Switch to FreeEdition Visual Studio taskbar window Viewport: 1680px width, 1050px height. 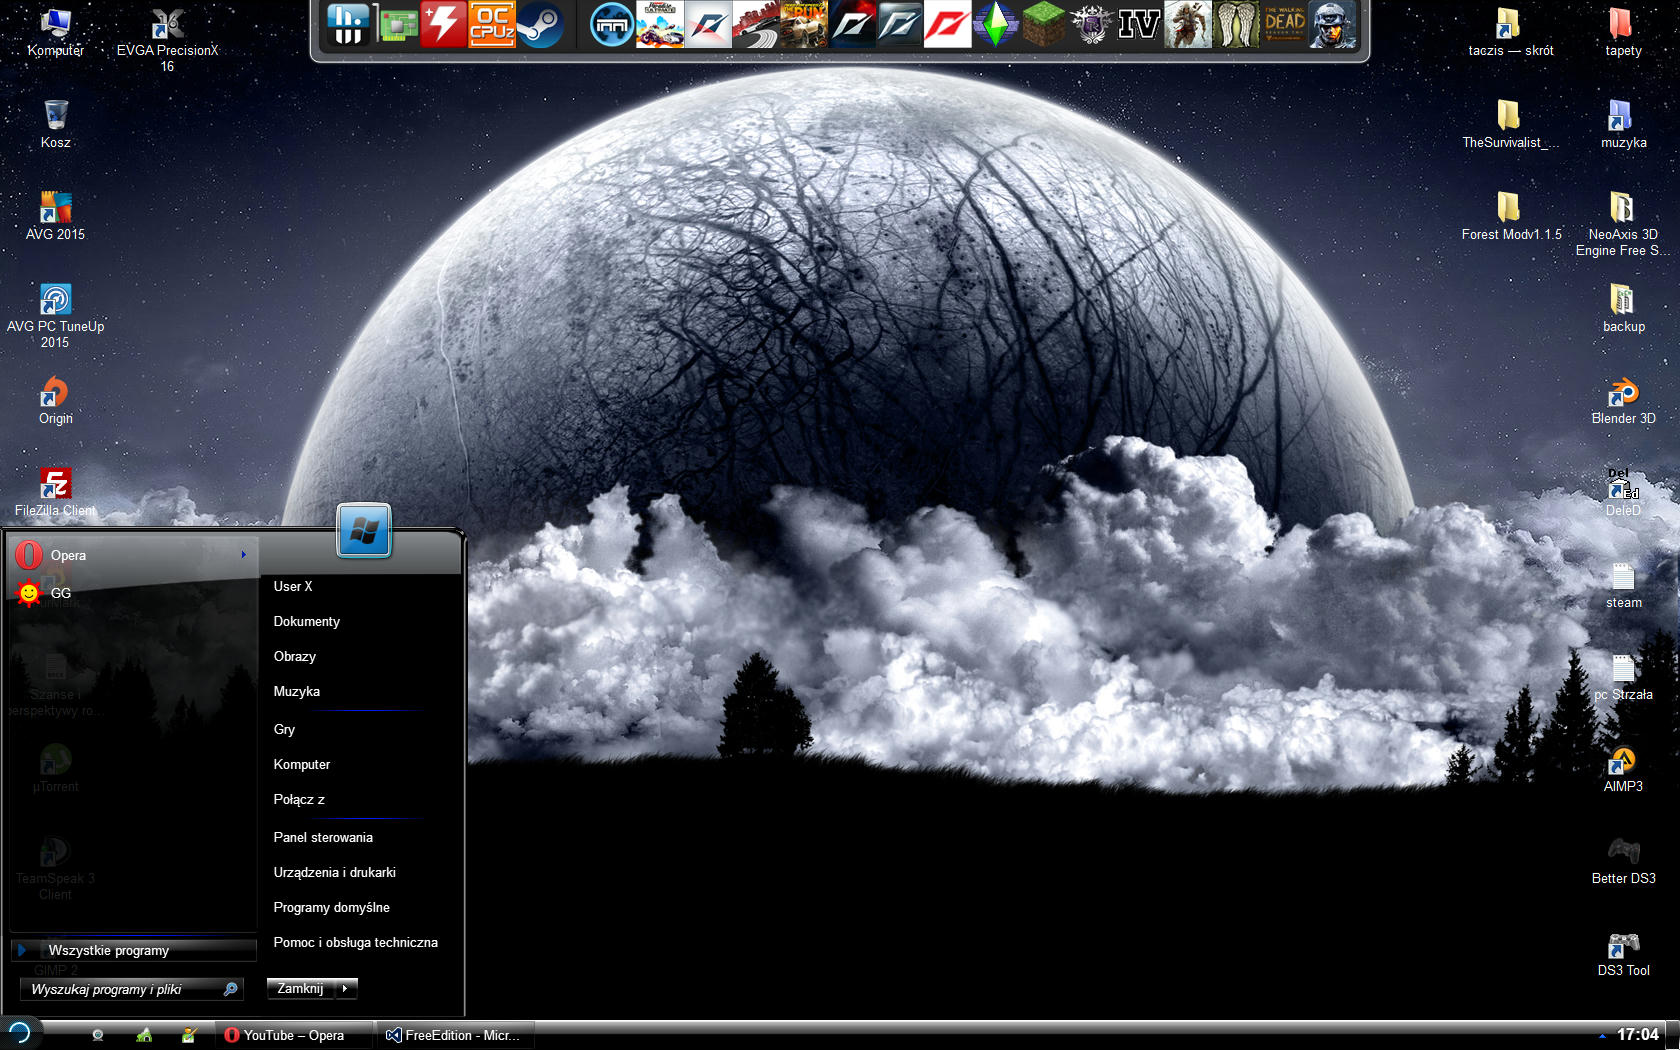coord(455,1035)
